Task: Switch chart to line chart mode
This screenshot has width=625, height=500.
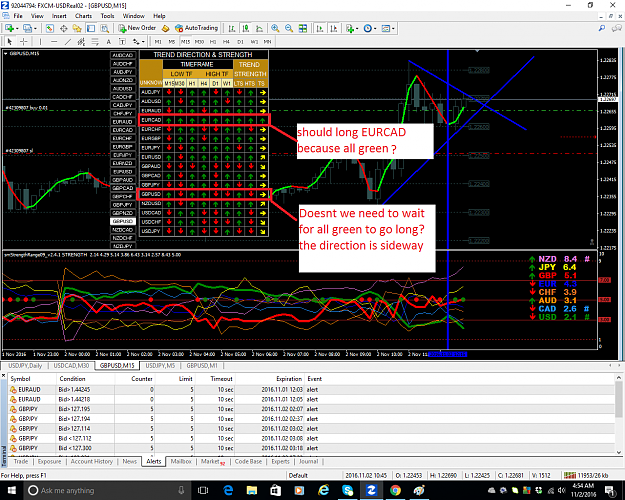Action: (259, 28)
